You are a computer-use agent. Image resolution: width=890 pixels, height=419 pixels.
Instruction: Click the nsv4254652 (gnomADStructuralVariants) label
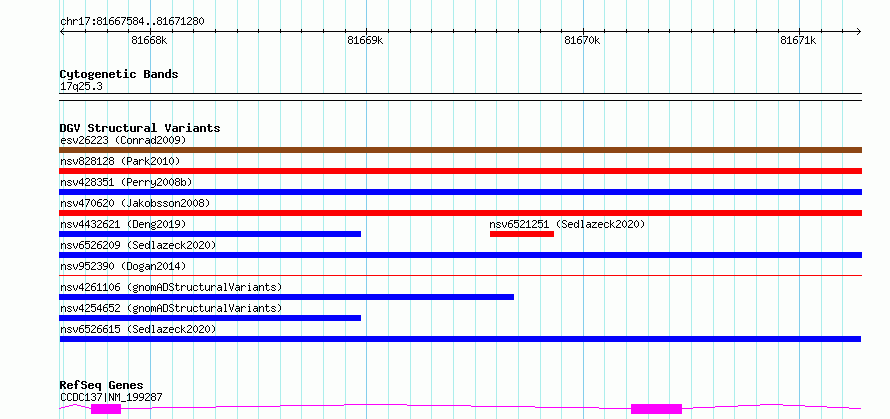[x=171, y=308]
